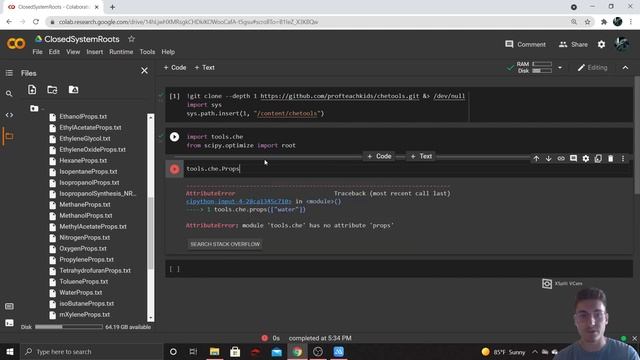The width and height of the screenshot is (640, 360).
Task: Open the View menu
Action: (x=73, y=52)
